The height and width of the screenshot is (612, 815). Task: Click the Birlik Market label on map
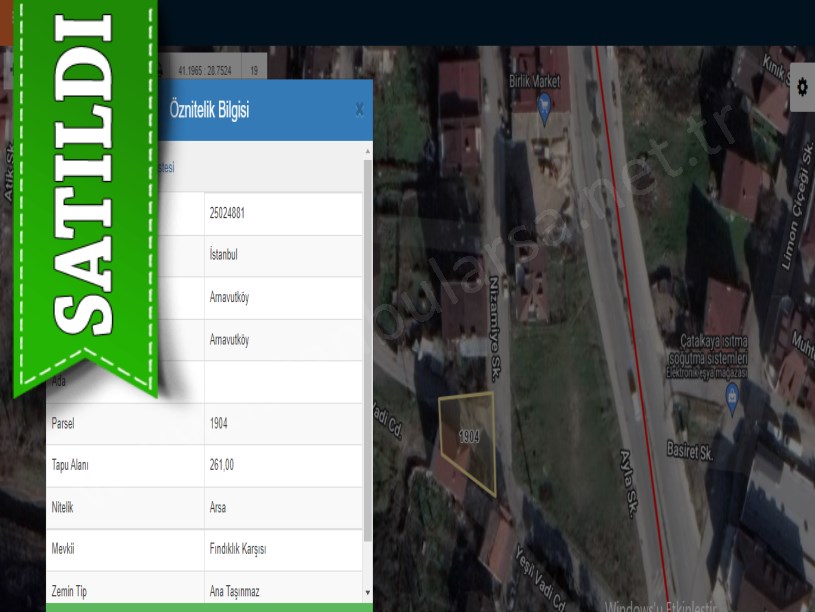(x=535, y=81)
